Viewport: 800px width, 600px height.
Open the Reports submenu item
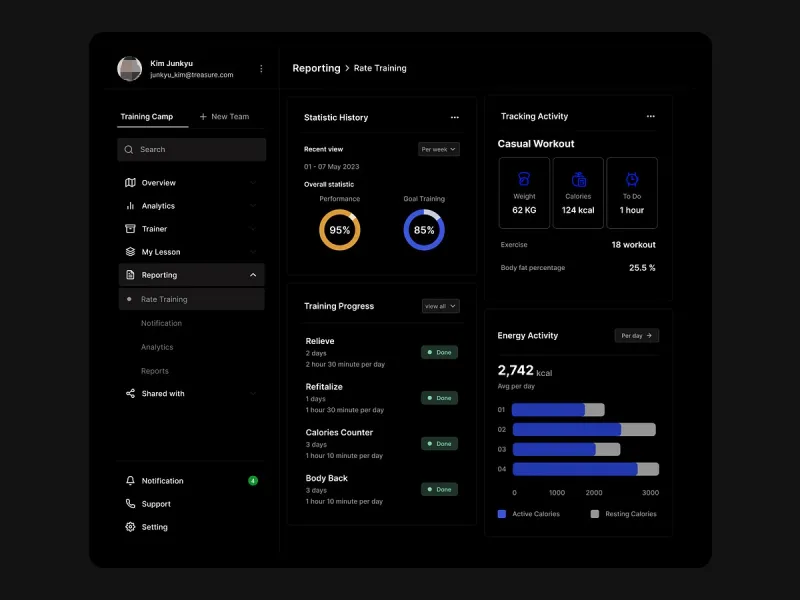pos(155,371)
